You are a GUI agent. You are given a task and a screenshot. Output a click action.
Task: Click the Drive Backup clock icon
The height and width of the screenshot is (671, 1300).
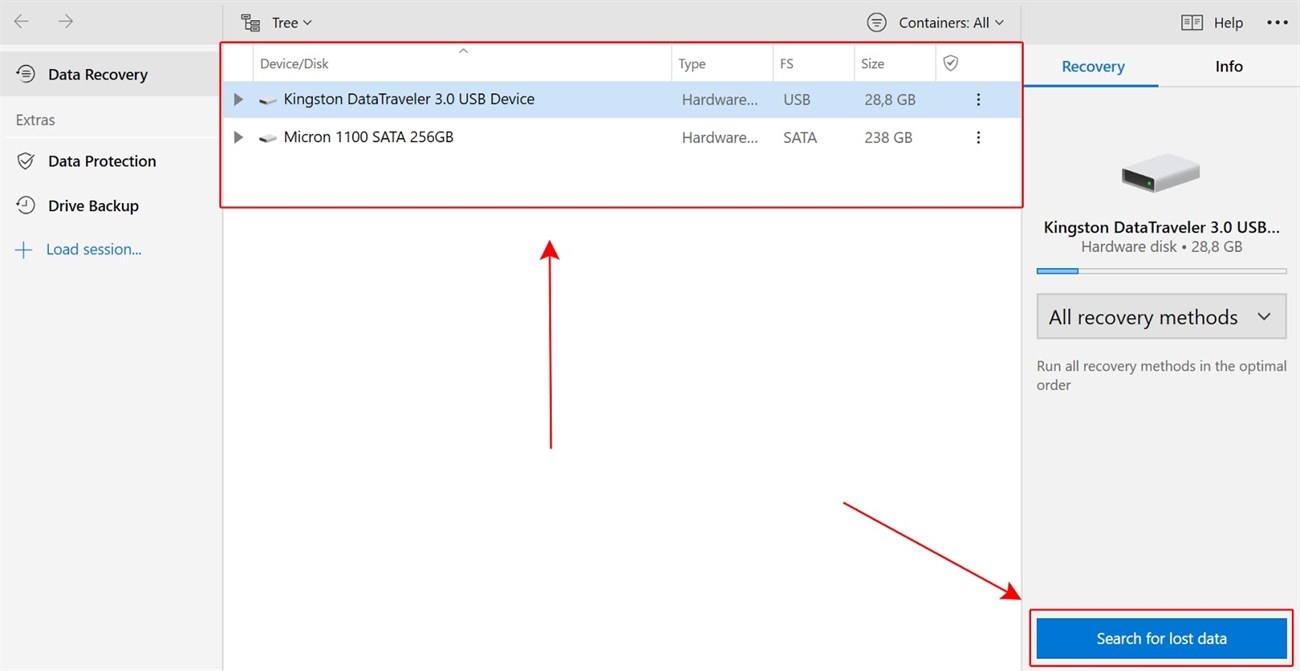(x=26, y=205)
